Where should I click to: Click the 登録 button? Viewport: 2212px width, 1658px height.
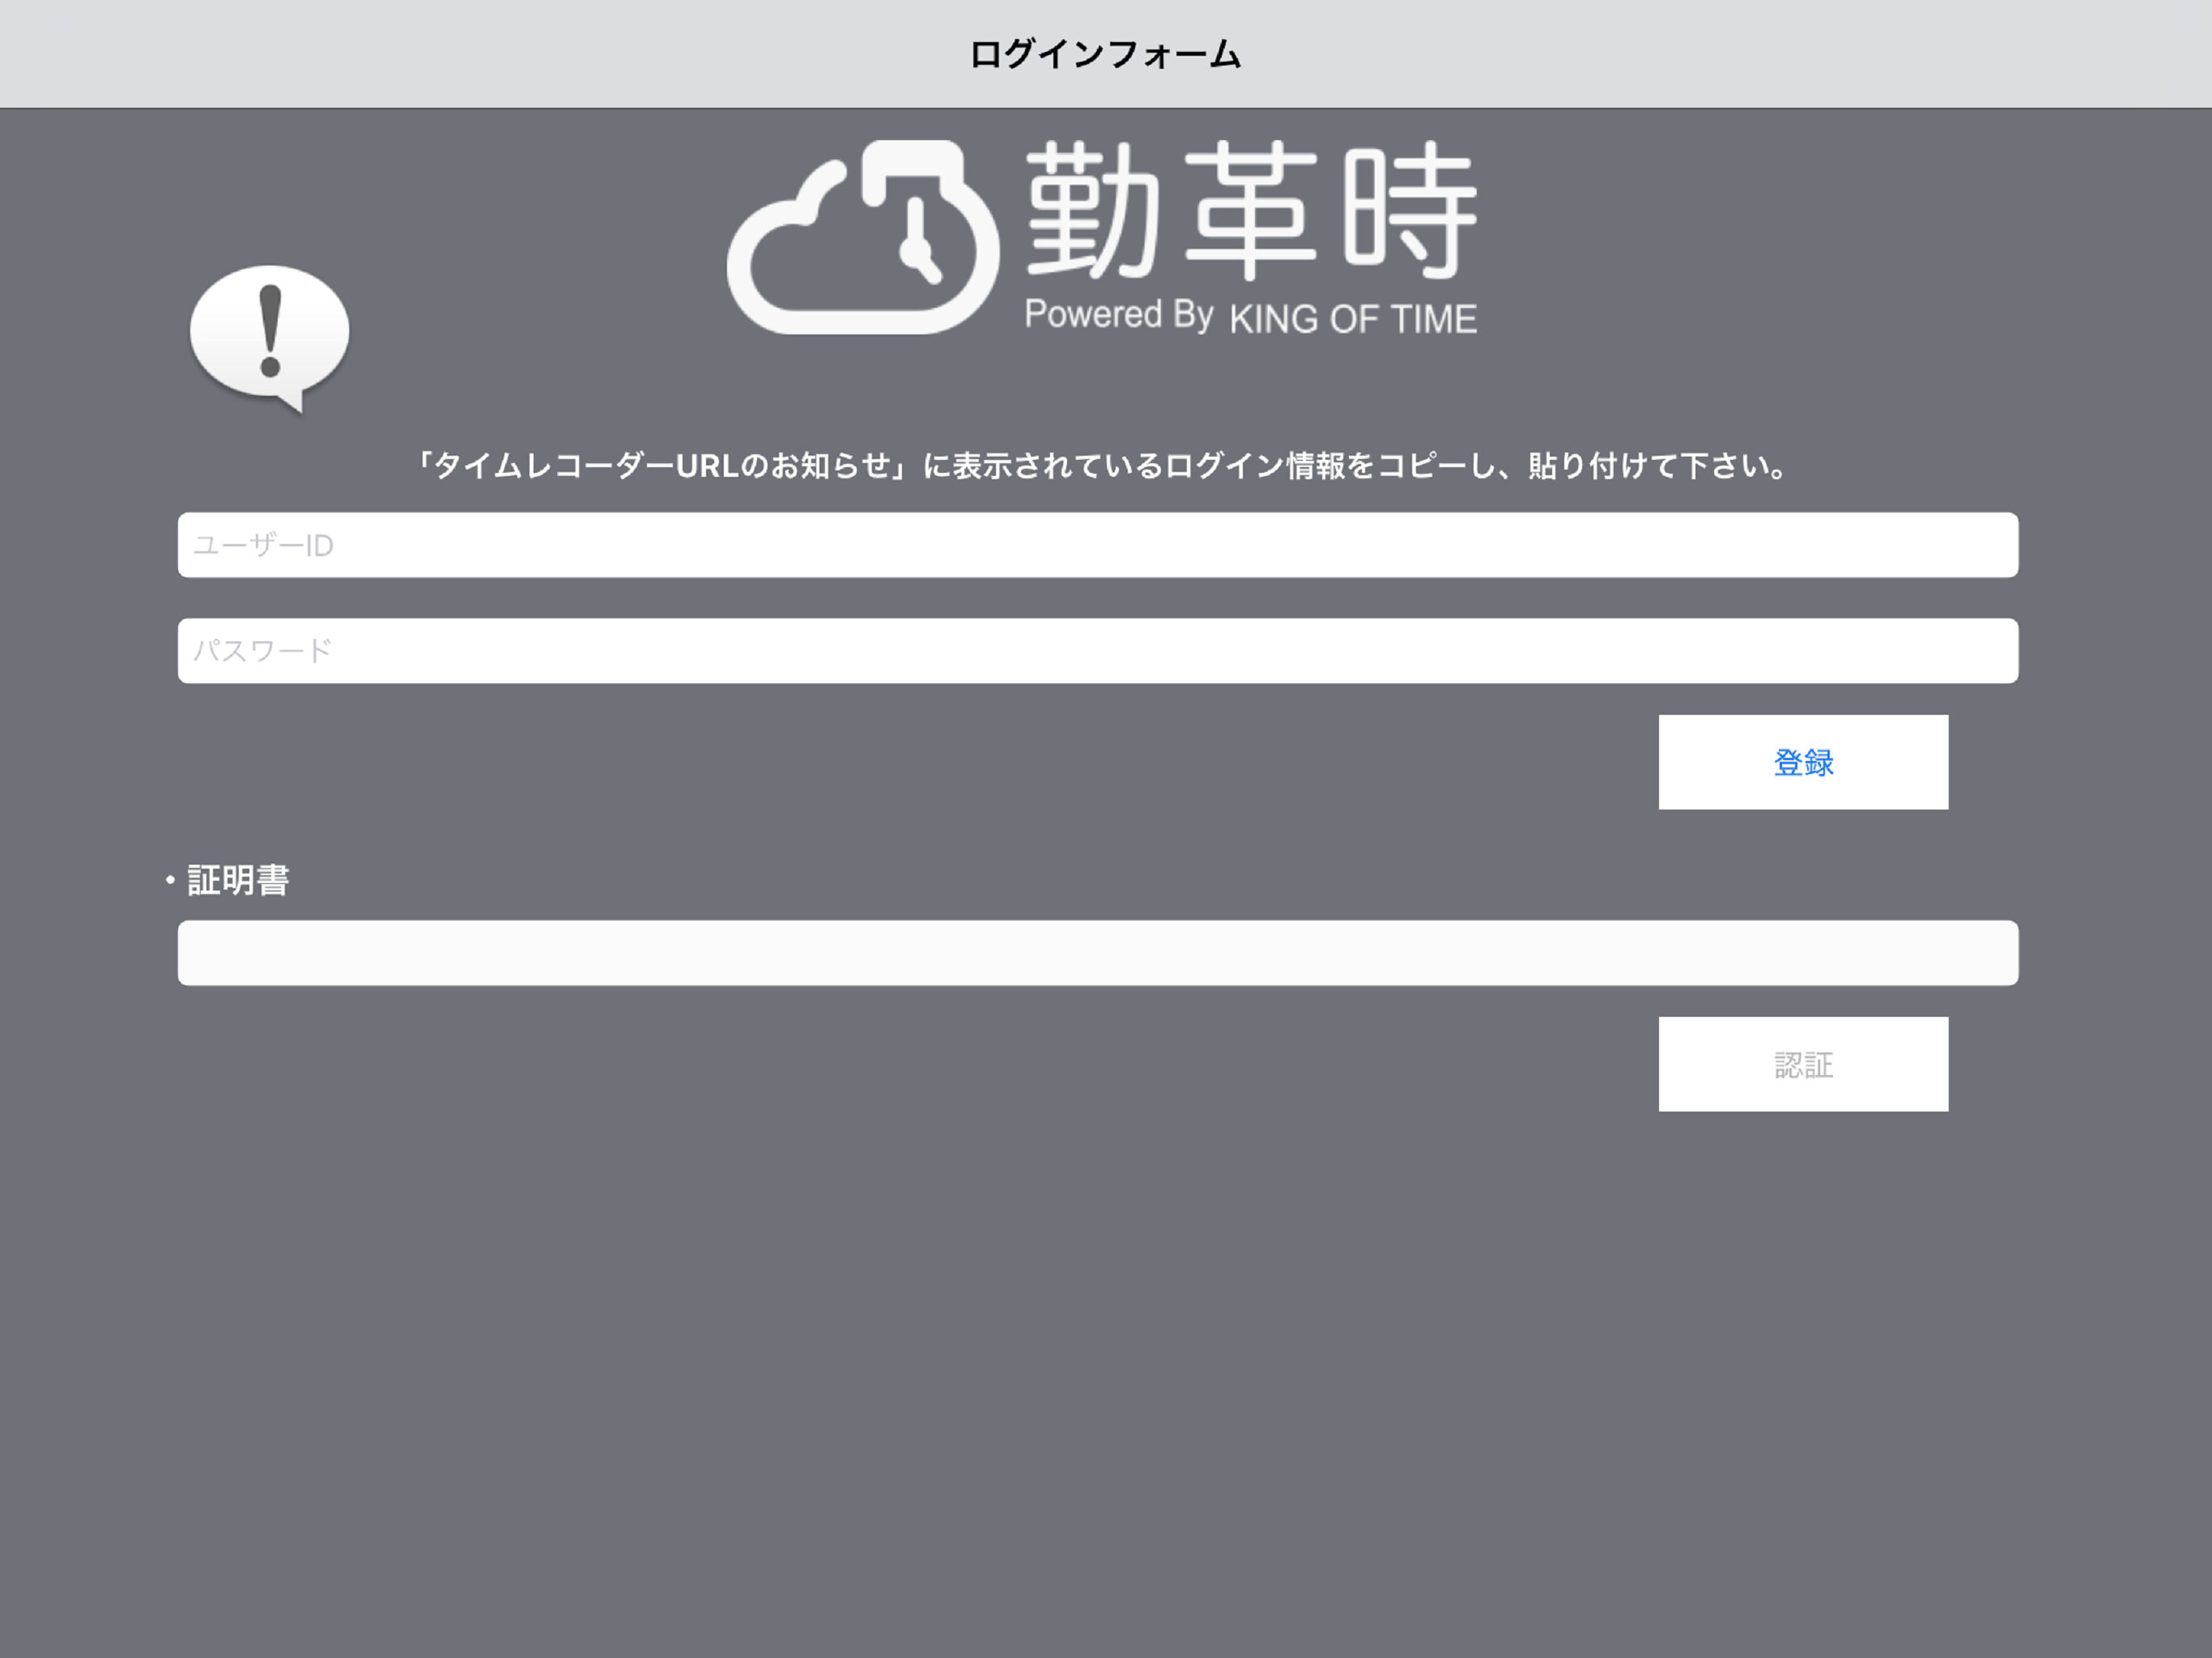(x=1803, y=762)
